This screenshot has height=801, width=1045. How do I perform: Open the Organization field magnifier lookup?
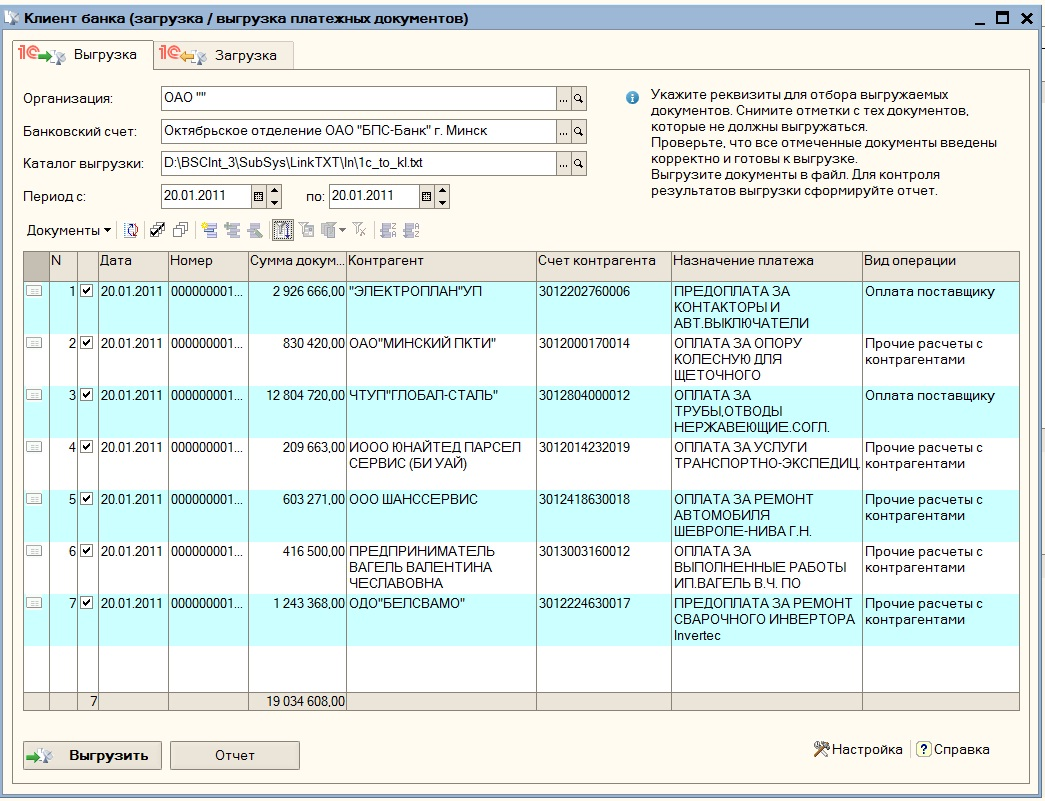click(x=578, y=98)
